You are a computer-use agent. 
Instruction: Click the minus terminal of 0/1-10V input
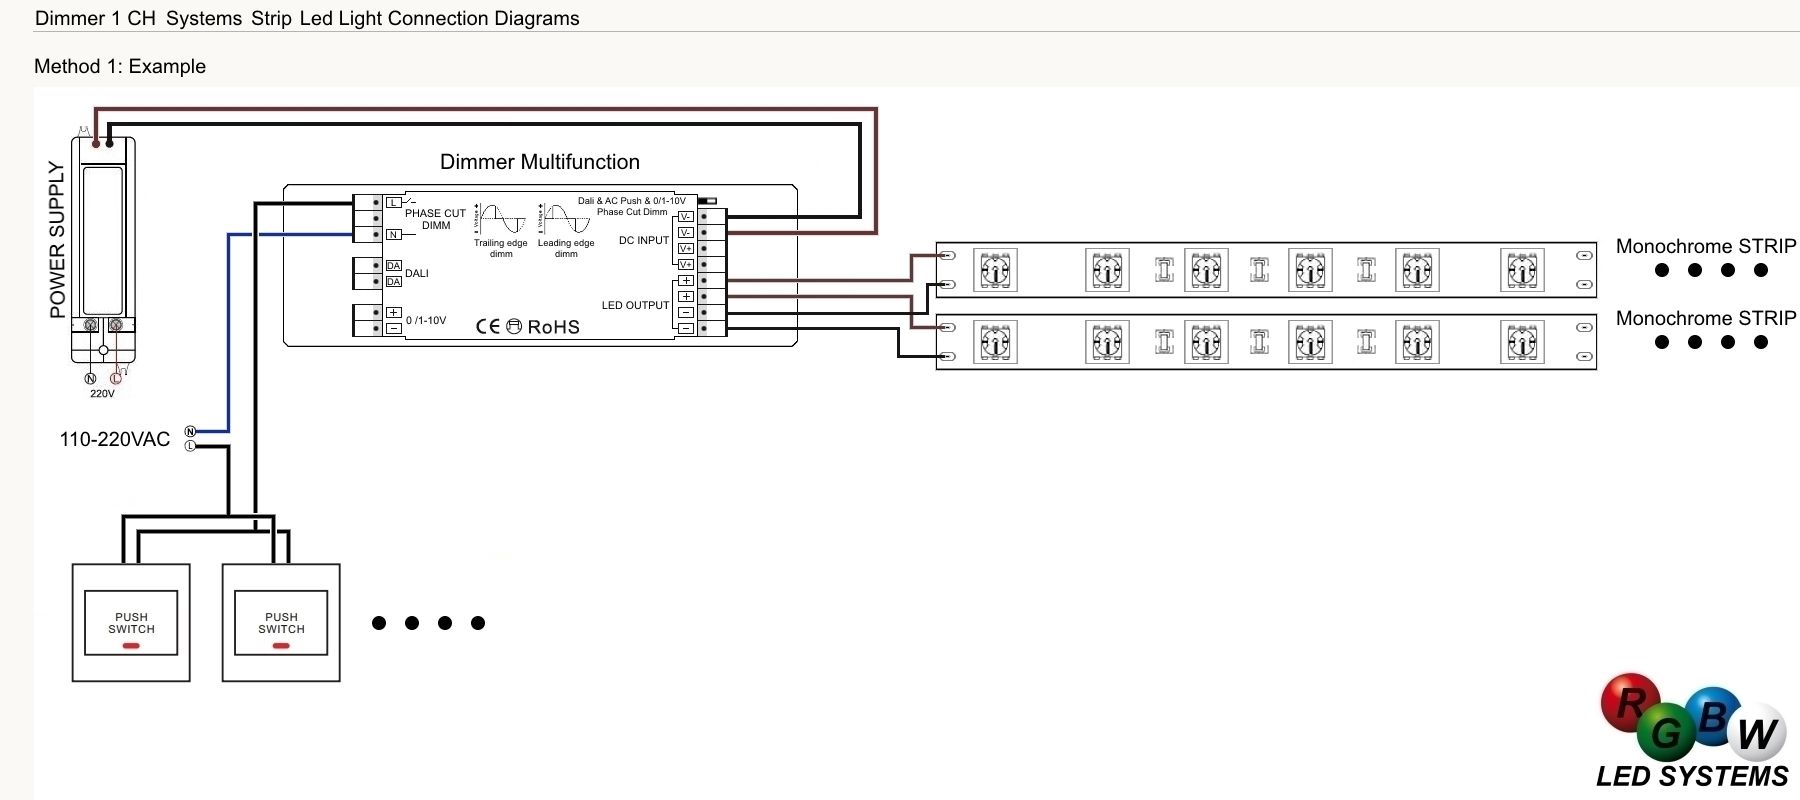[x=394, y=328]
